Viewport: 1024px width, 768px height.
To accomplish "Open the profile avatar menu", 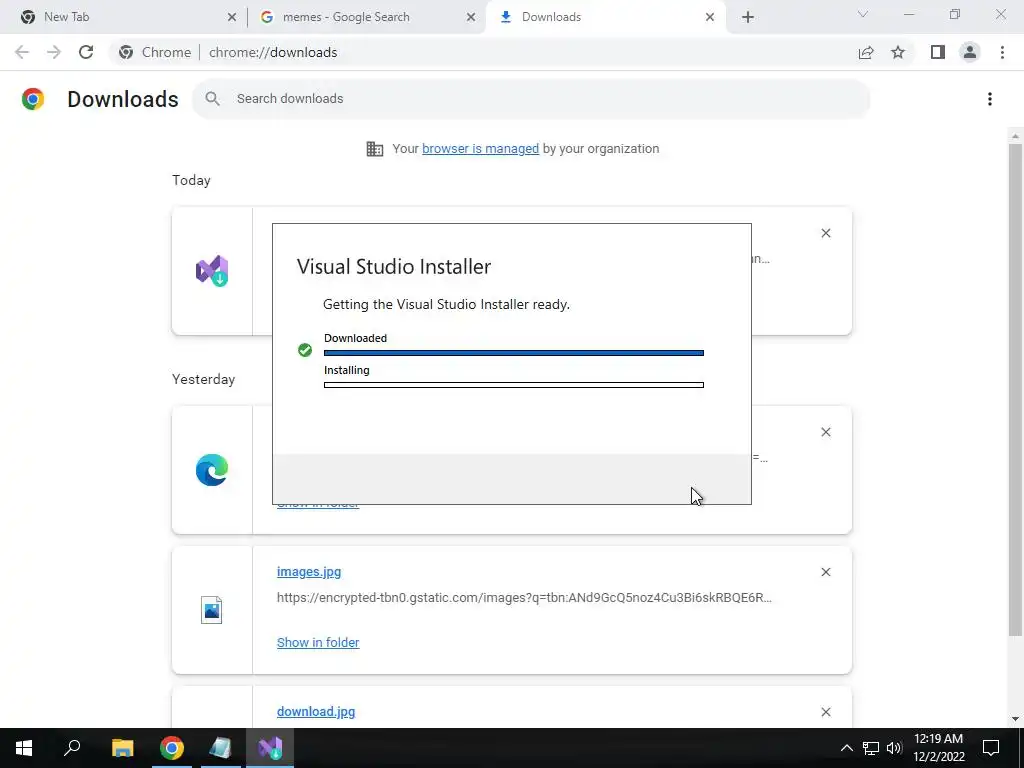I will pos(970,52).
